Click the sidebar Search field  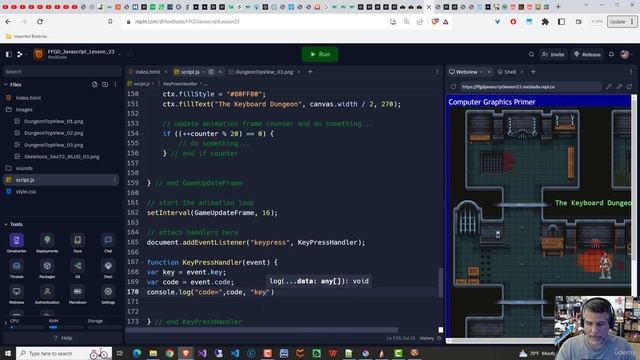[x=62, y=71]
